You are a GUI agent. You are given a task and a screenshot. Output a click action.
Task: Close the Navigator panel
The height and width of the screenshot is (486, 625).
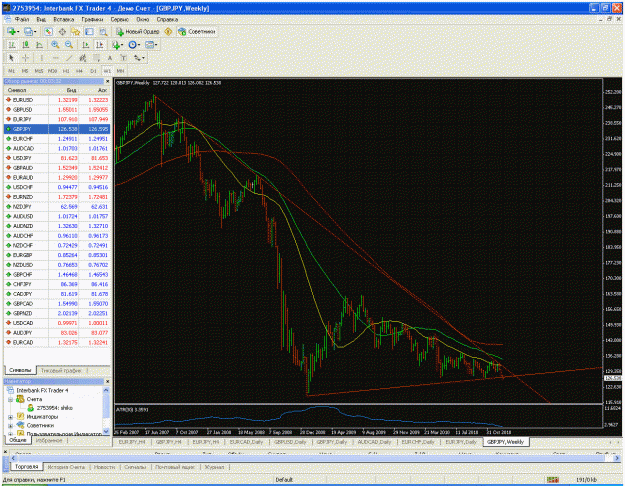107,382
